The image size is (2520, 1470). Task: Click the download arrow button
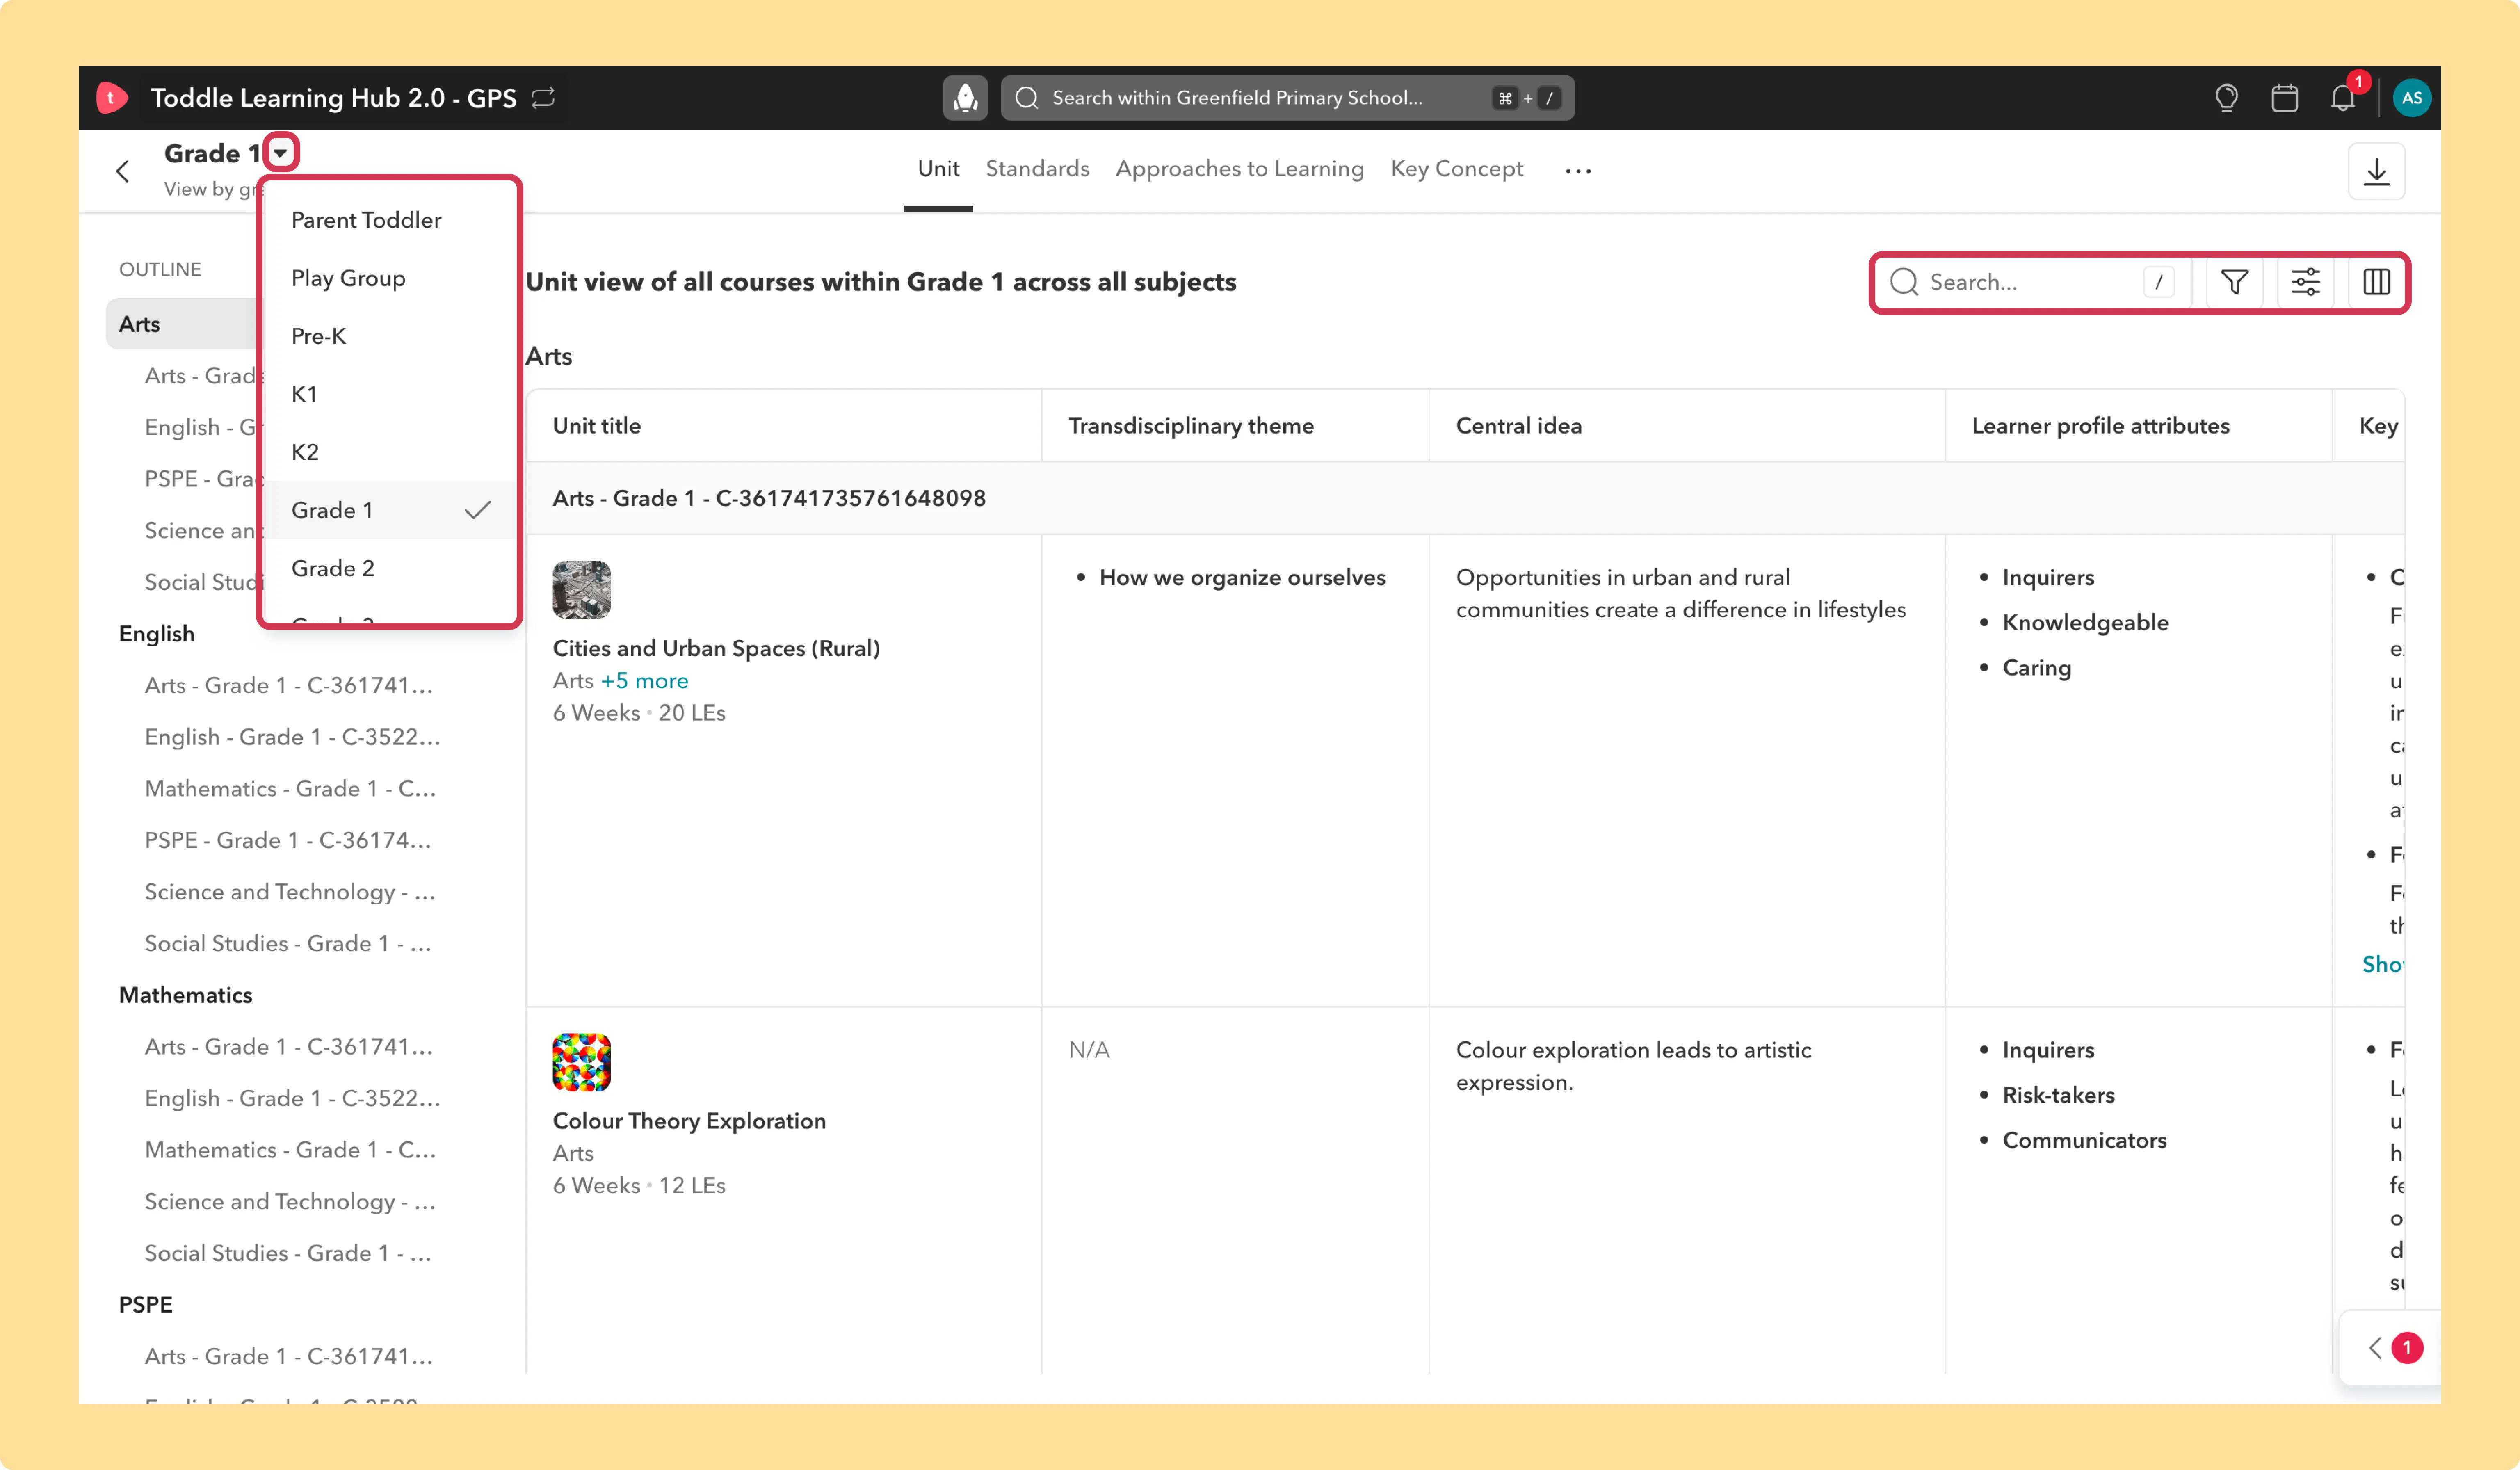[x=2376, y=172]
